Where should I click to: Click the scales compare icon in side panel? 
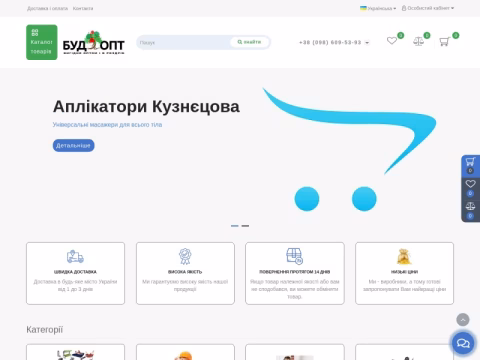470,206
